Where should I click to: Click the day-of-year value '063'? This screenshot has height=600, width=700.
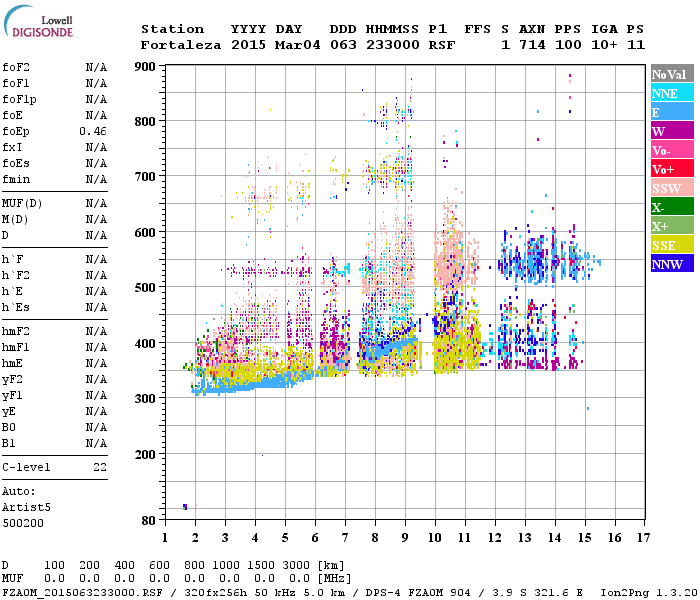pyautogui.click(x=343, y=45)
